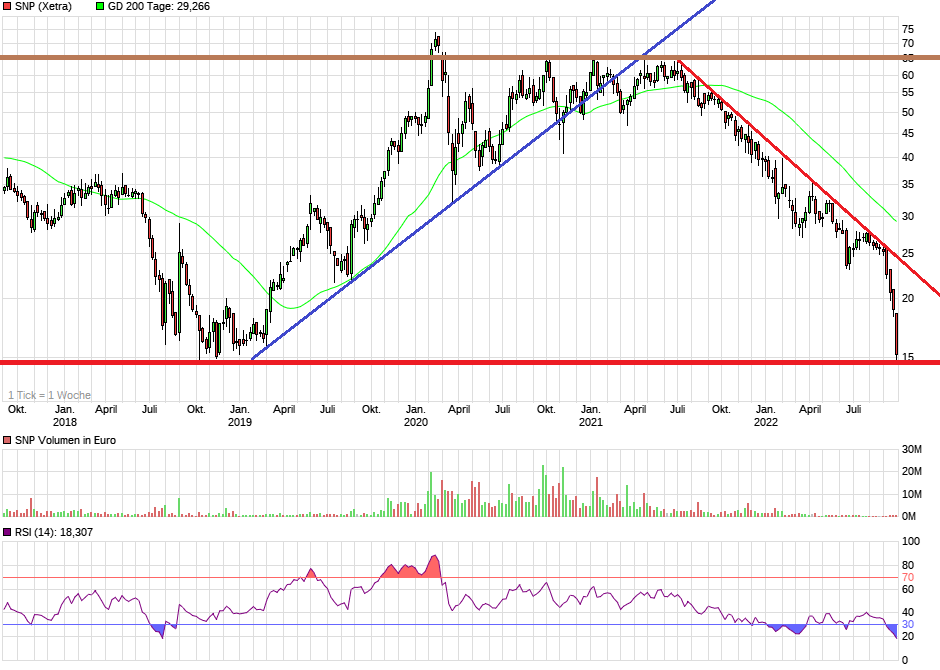940x670 pixels.
Task: Click the price axis value 40
Action: click(x=908, y=158)
